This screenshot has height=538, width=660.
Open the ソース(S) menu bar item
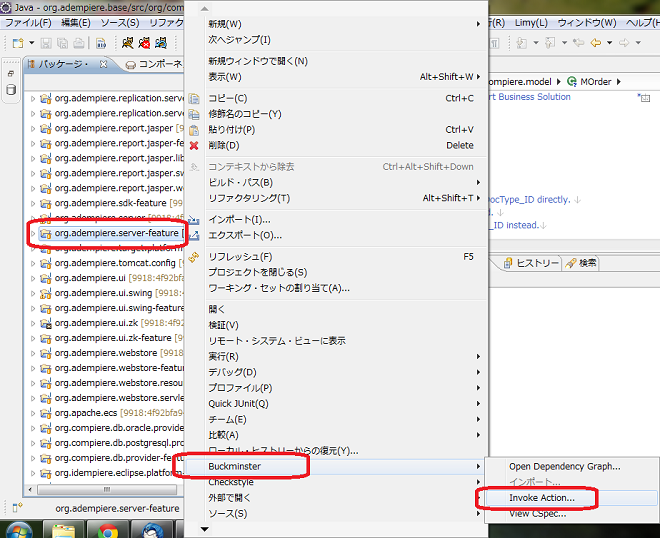120,23
